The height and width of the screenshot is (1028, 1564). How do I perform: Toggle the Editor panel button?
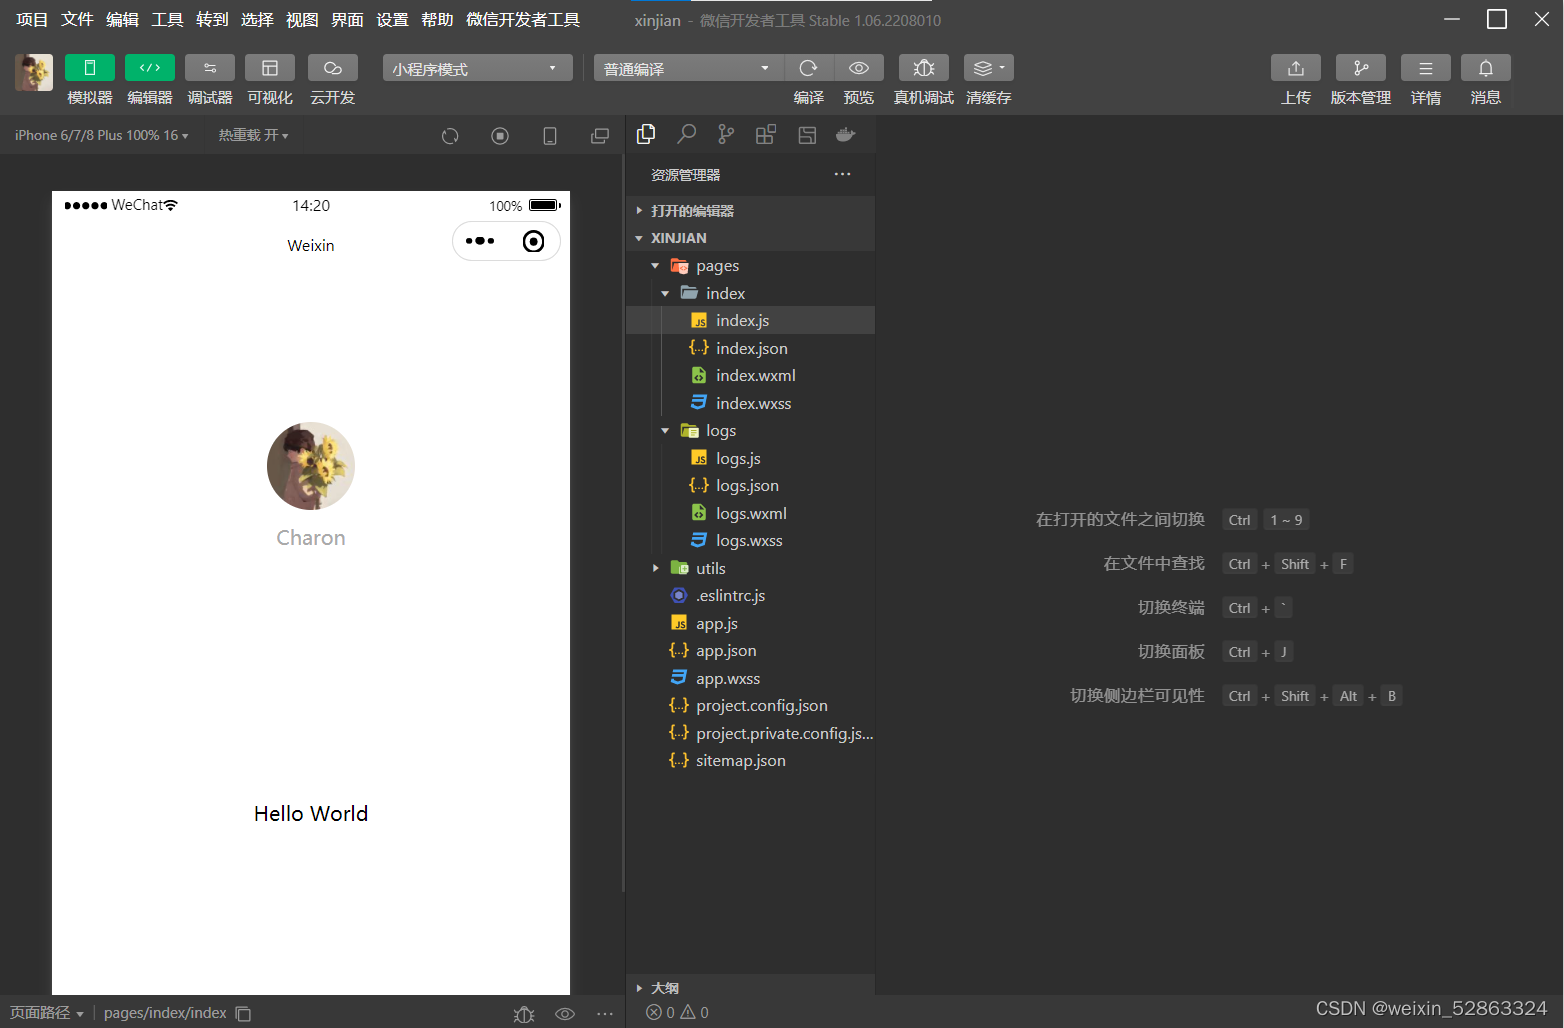(150, 68)
